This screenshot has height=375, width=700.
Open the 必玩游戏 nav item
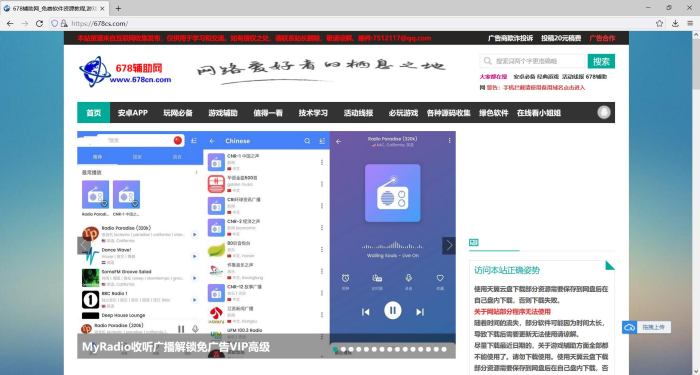click(x=403, y=113)
